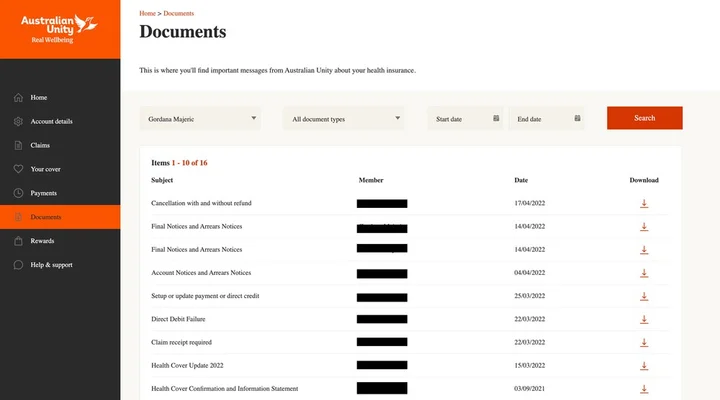720x400 pixels.
Task: Click the Help & support chat icon
Action: [18, 265]
